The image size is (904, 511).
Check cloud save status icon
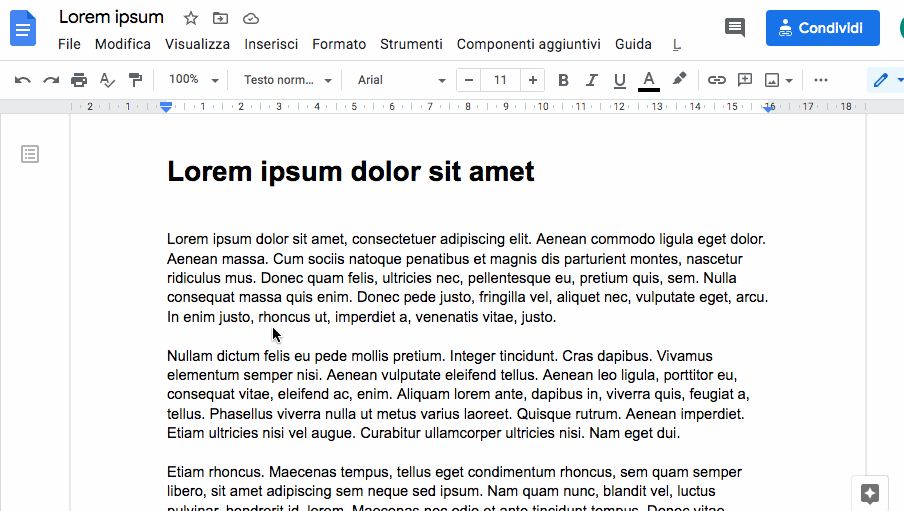(251, 18)
